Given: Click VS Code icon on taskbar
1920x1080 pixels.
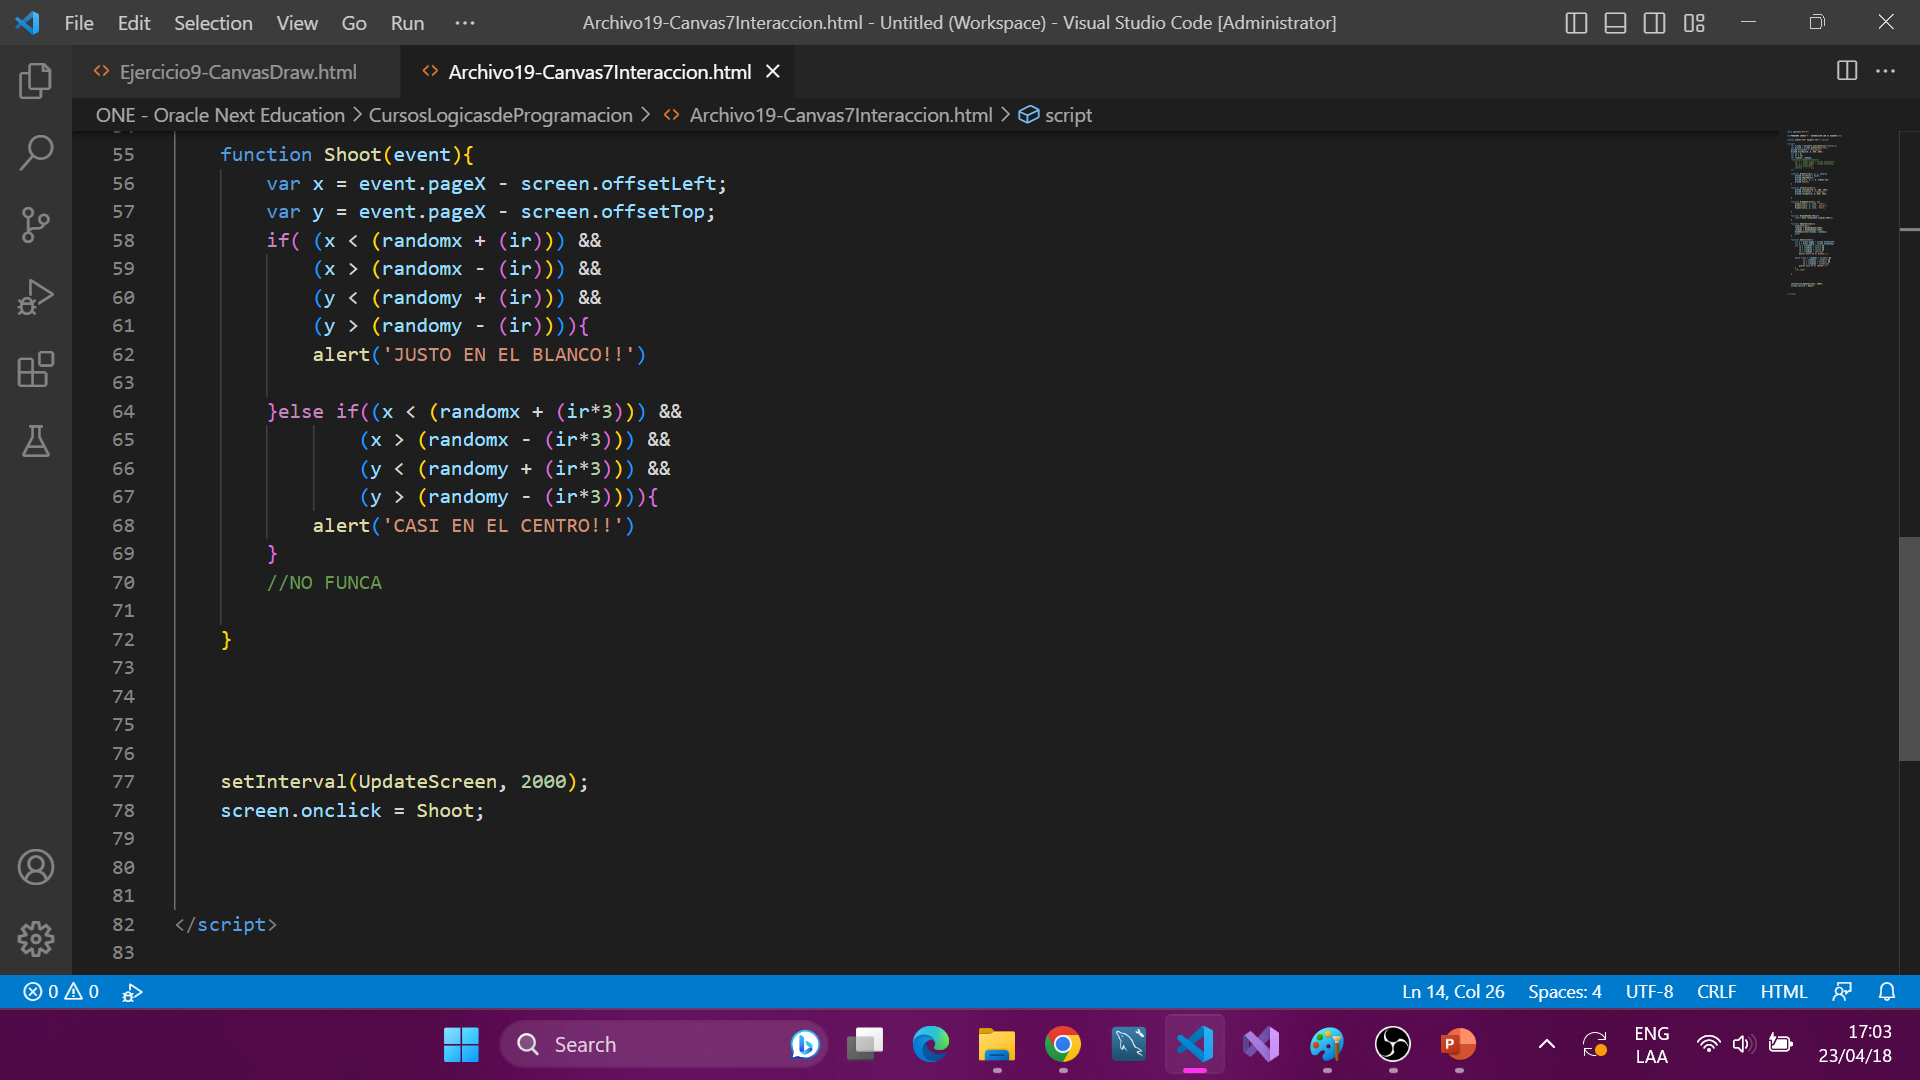Looking at the screenshot, I should pyautogui.click(x=1195, y=1045).
